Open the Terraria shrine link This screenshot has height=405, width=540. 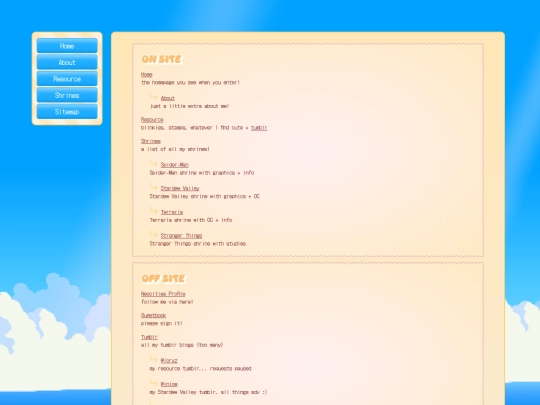pyautogui.click(x=172, y=212)
